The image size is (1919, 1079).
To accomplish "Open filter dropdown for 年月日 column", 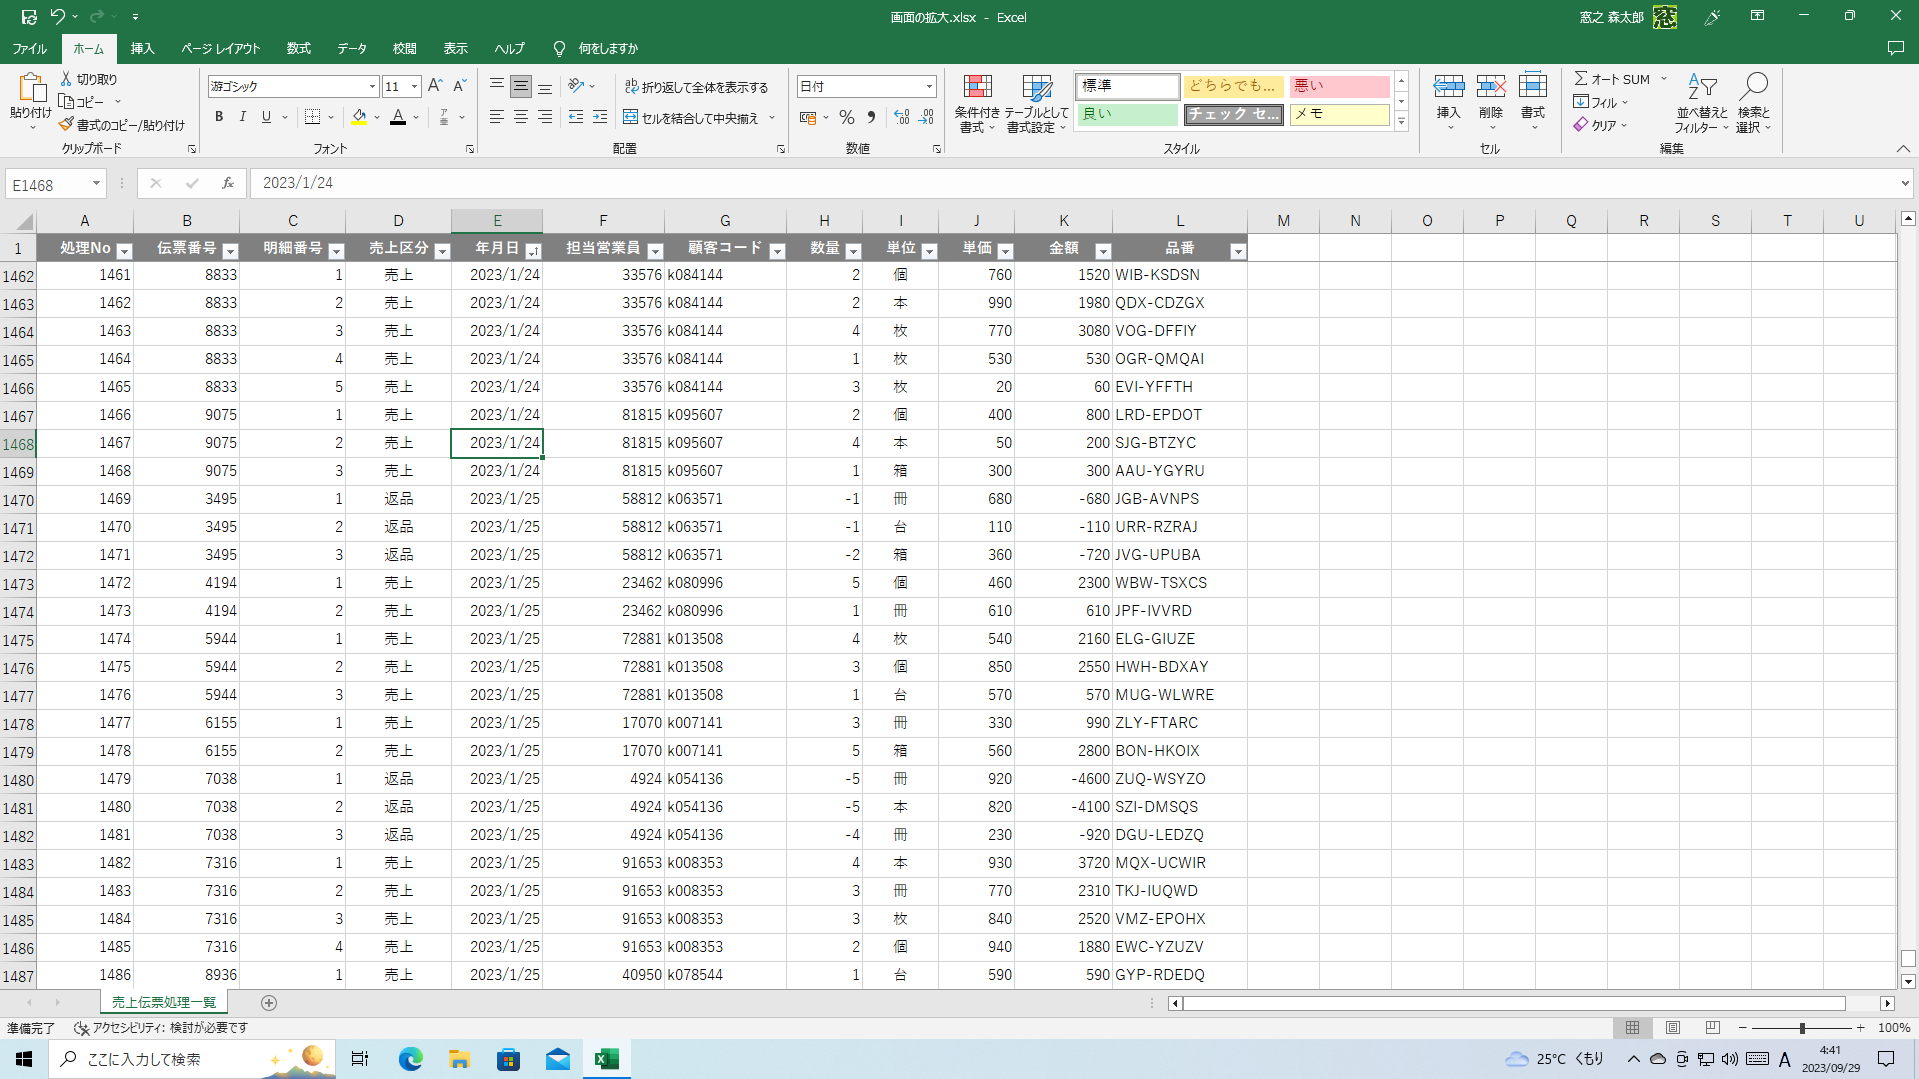I will pyautogui.click(x=533, y=251).
